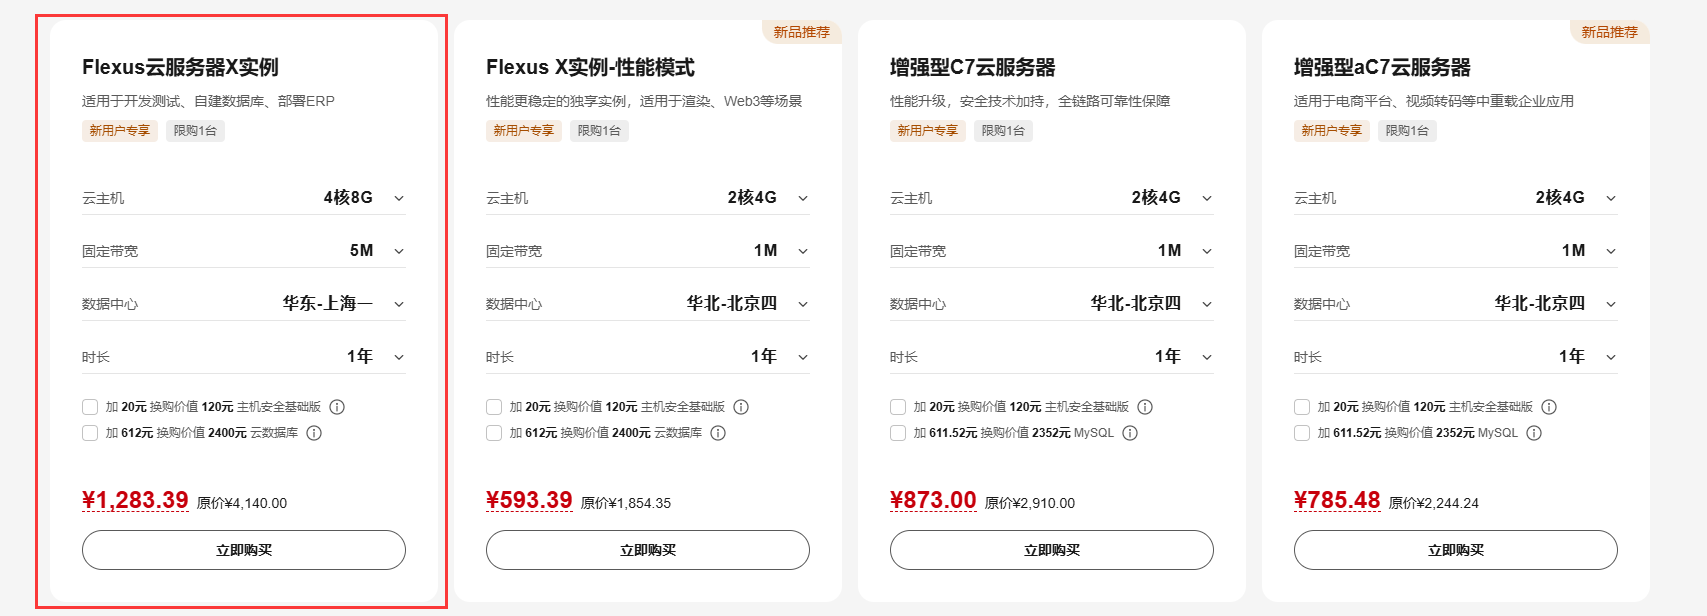Click info icon beside 主机安全基础版 in Flexus X实例-性能模式 card
This screenshot has width=1707, height=616.
pyautogui.click(x=741, y=407)
